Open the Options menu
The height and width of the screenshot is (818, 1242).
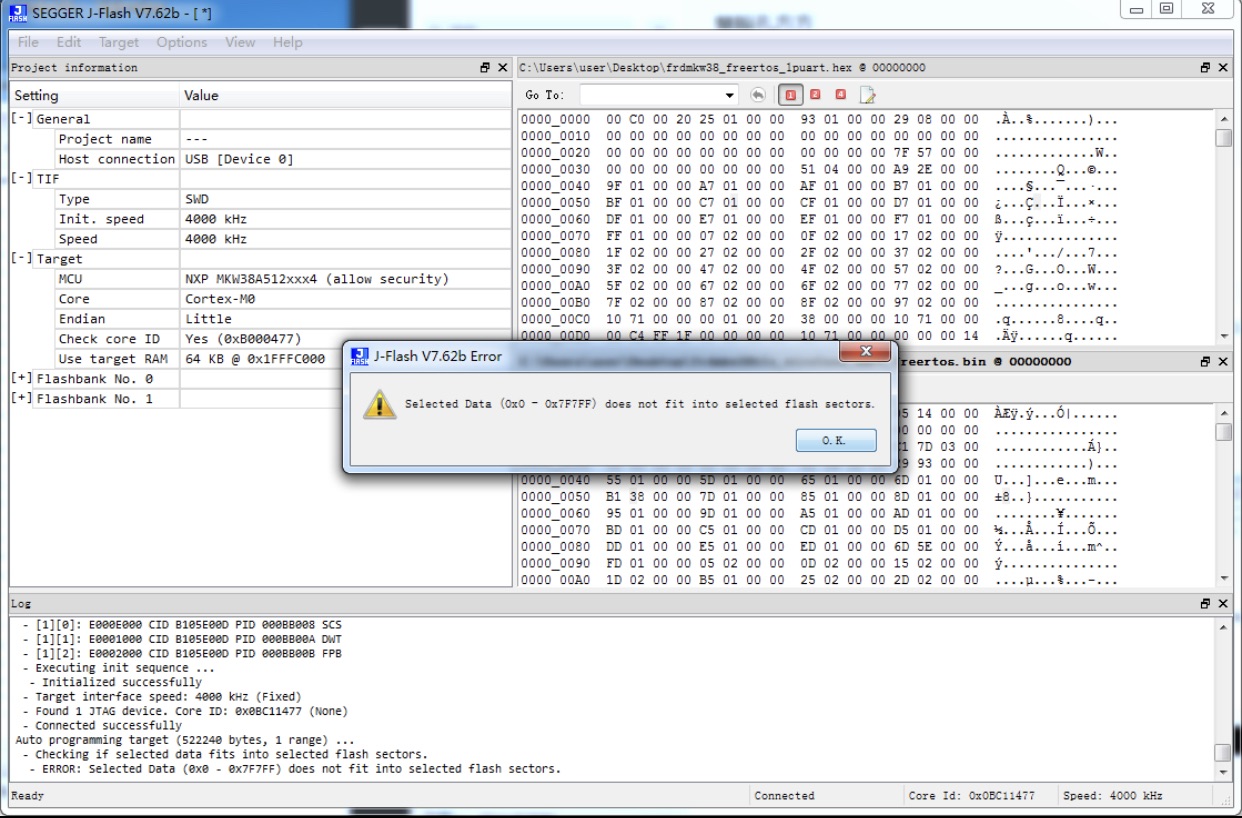point(182,42)
